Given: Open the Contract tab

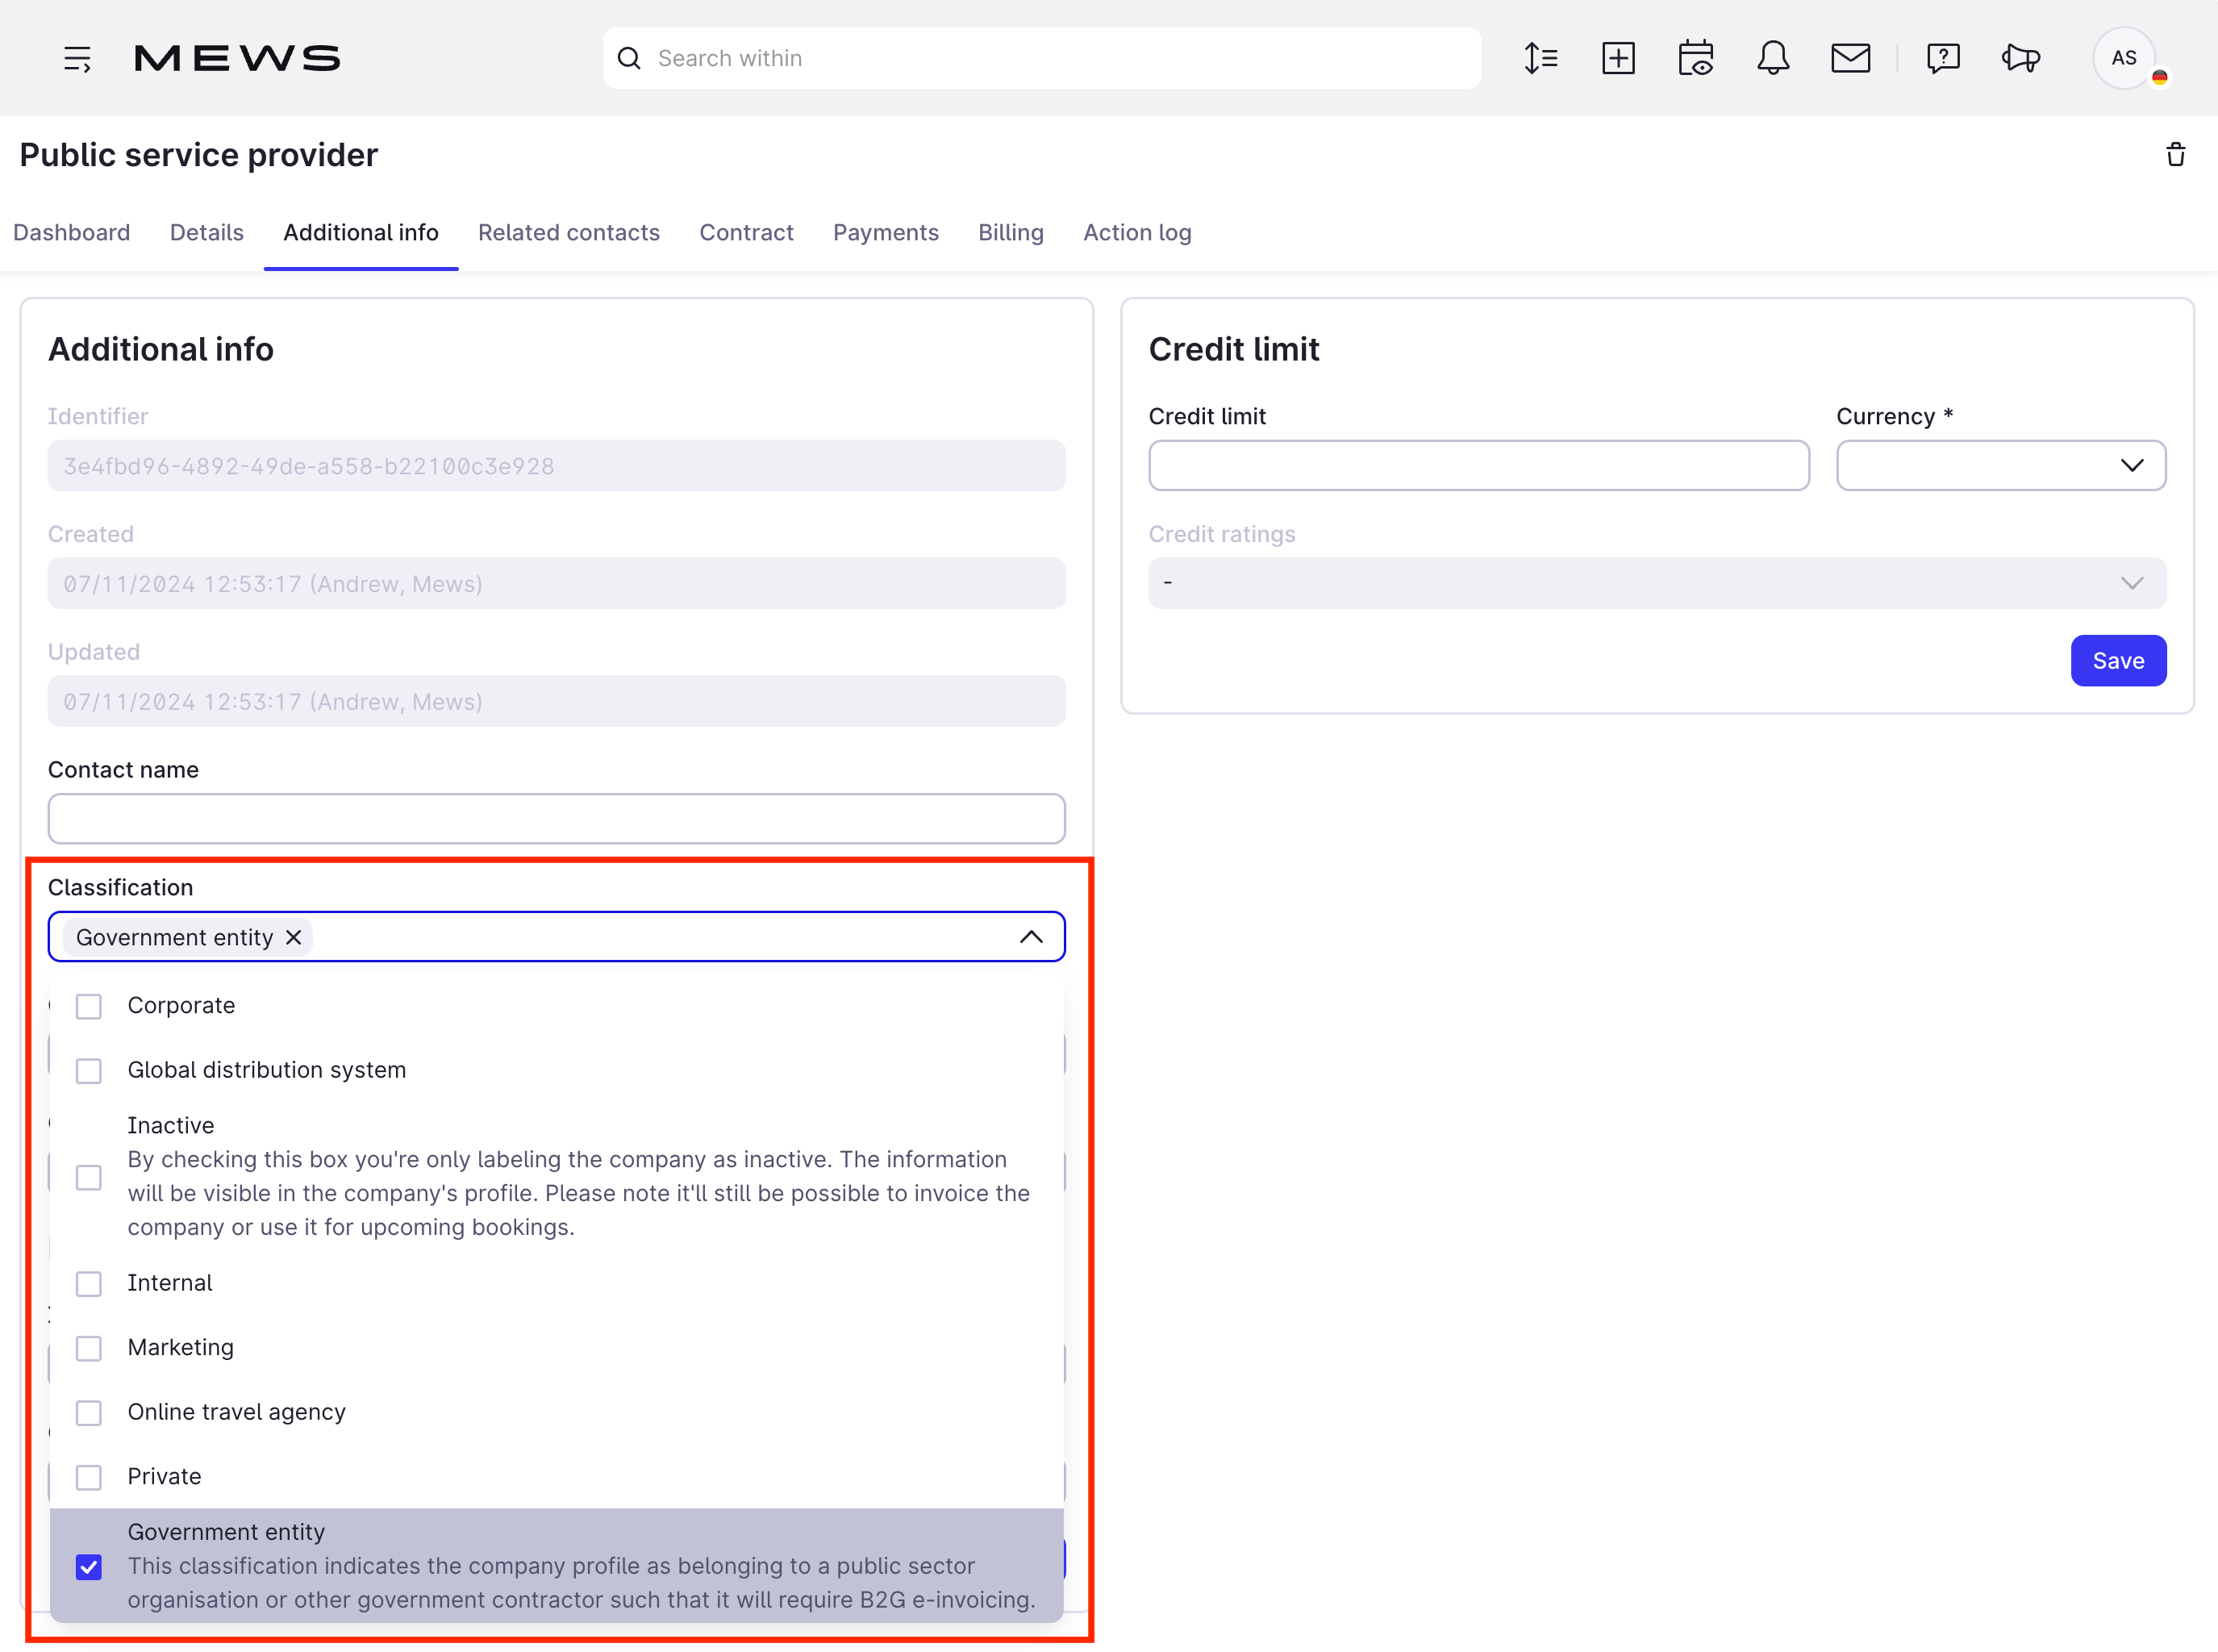Looking at the screenshot, I should click(x=746, y=233).
